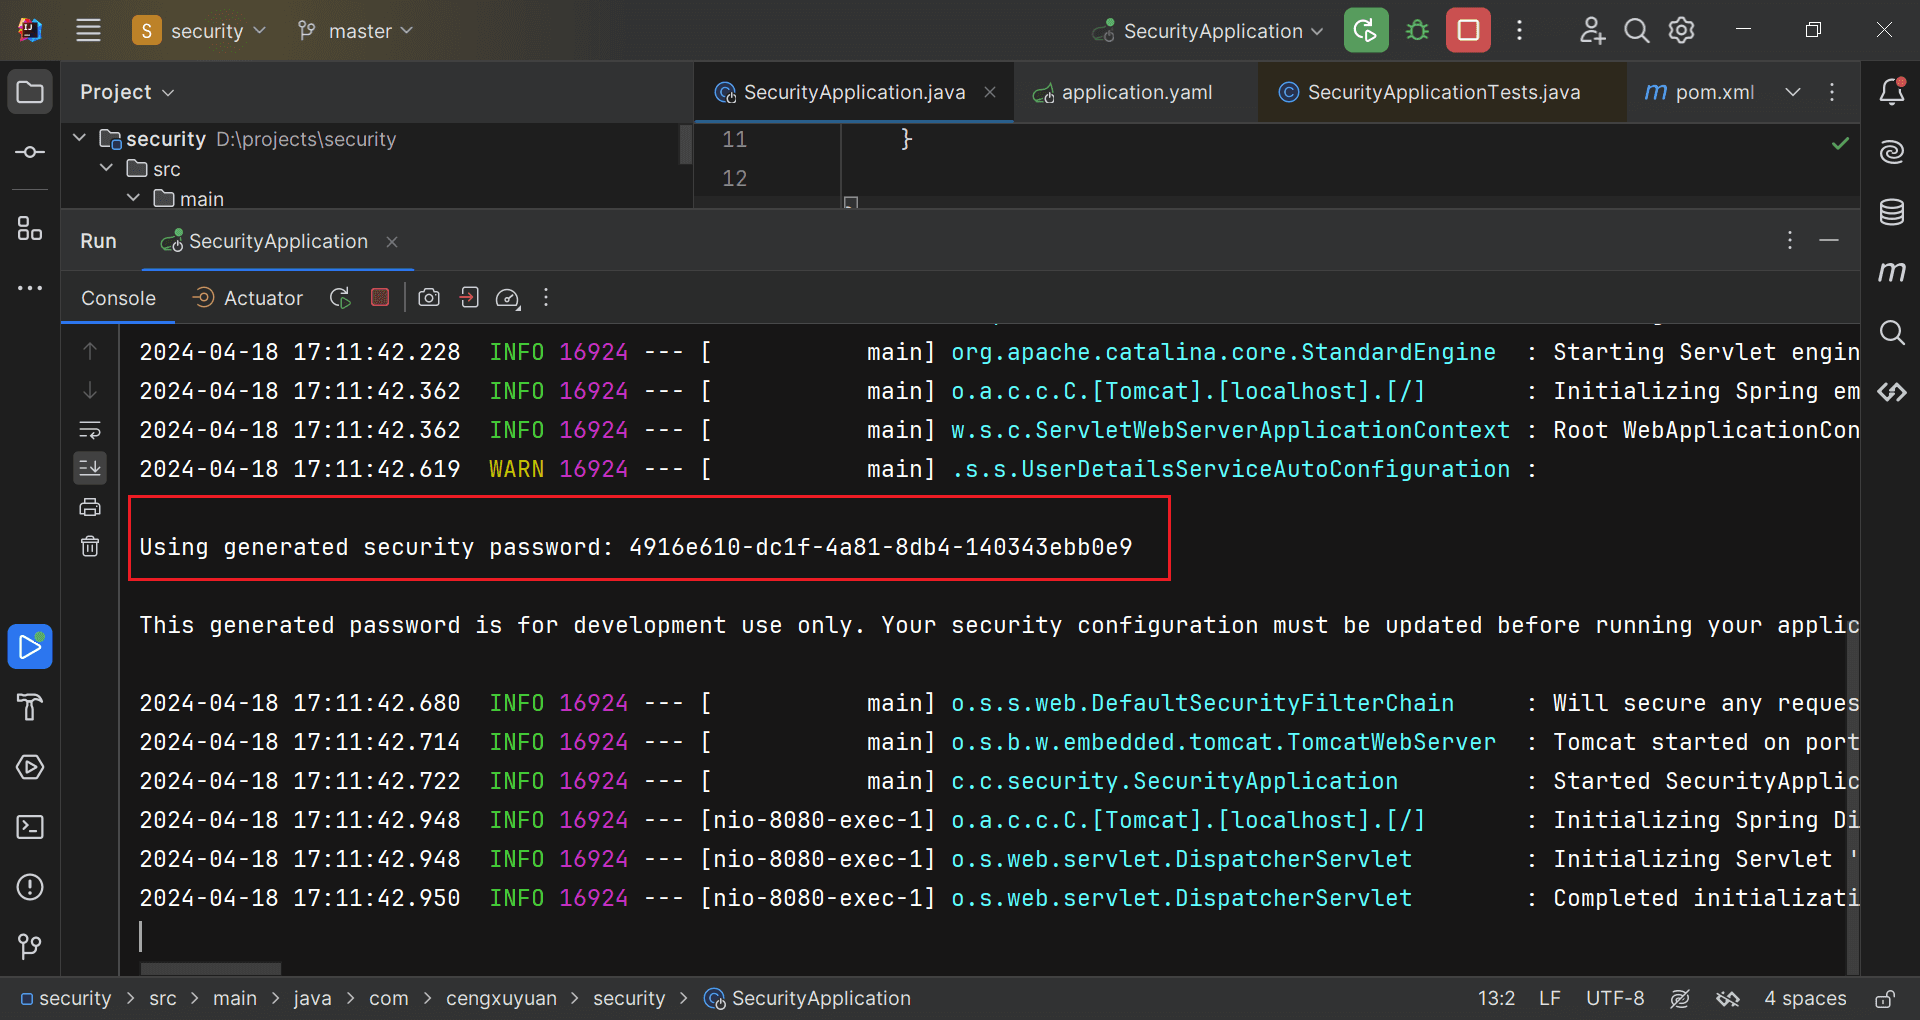This screenshot has width=1920, height=1020.
Task: Clear console with trash icon
Action: pos(90,546)
